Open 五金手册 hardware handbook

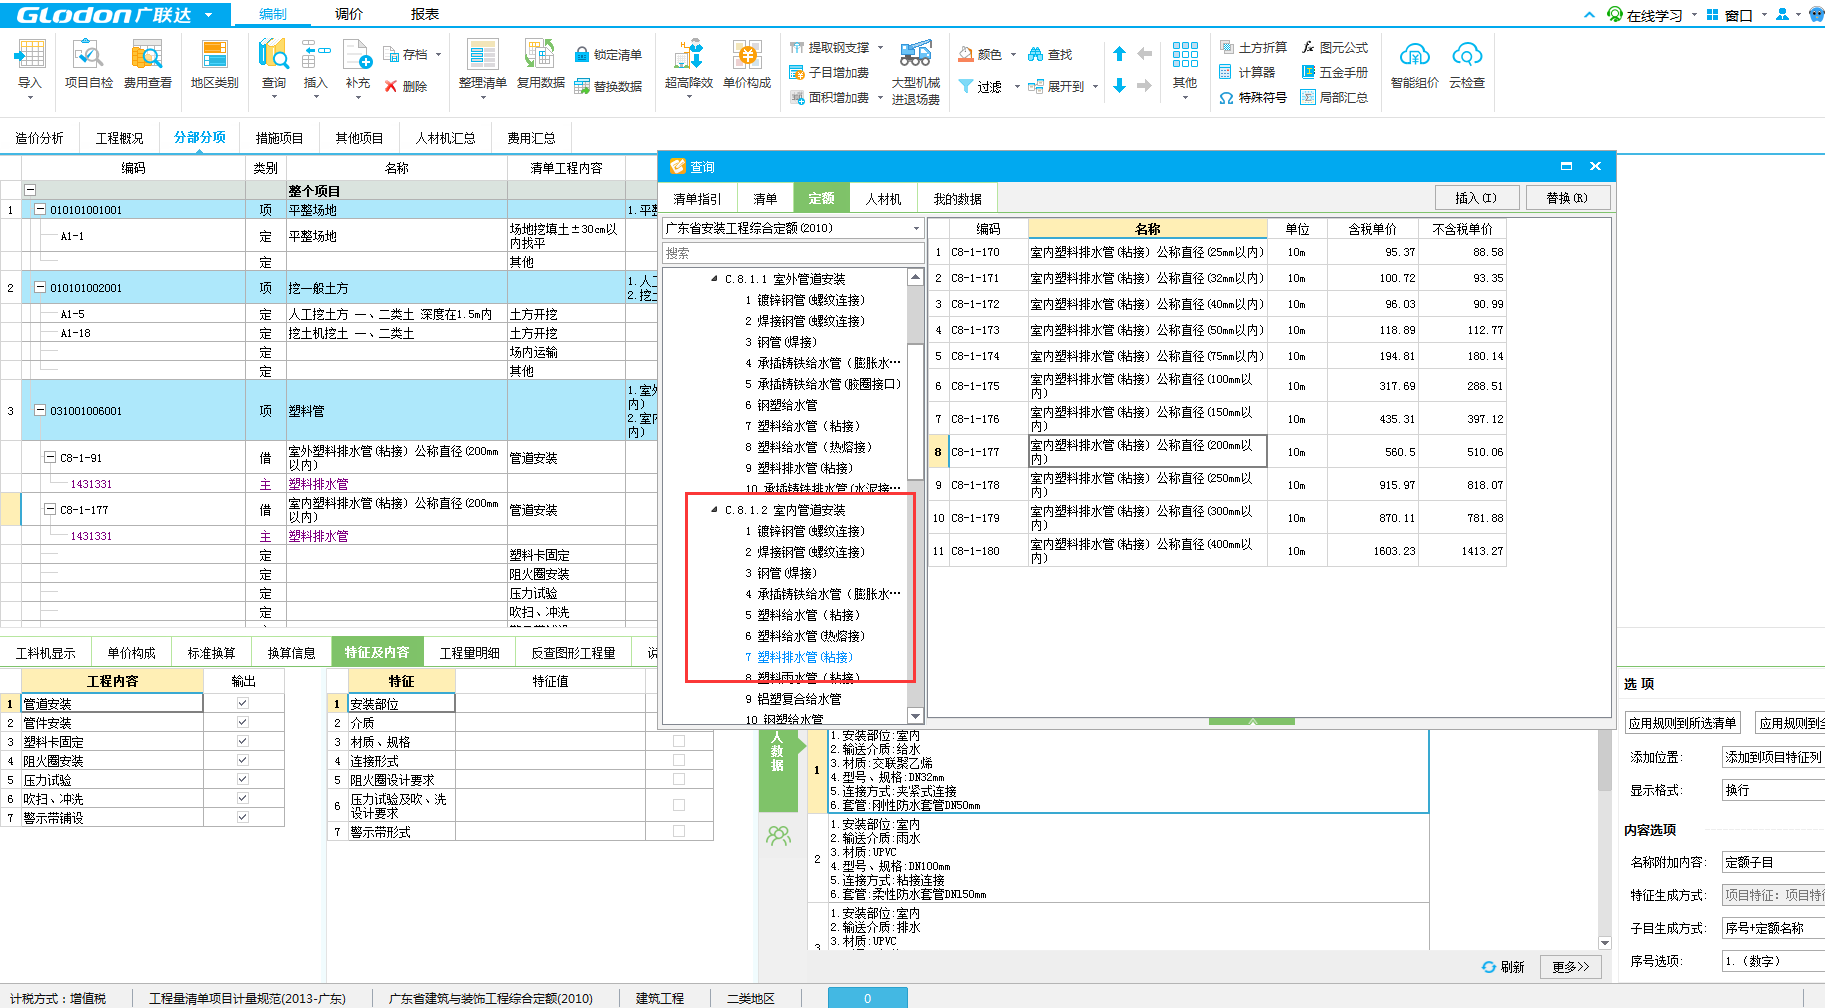click(x=1334, y=72)
